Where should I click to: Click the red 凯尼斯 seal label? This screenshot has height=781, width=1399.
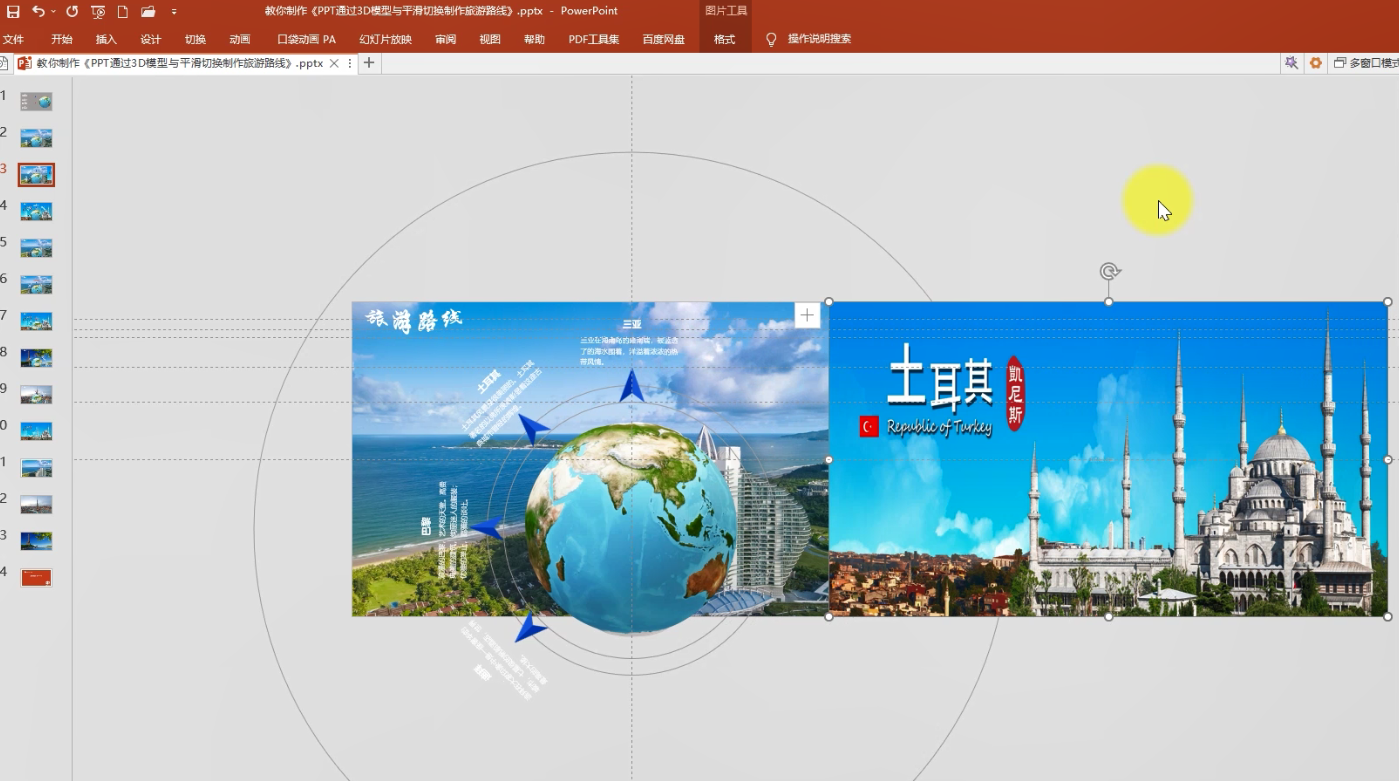[x=1016, y=393]
